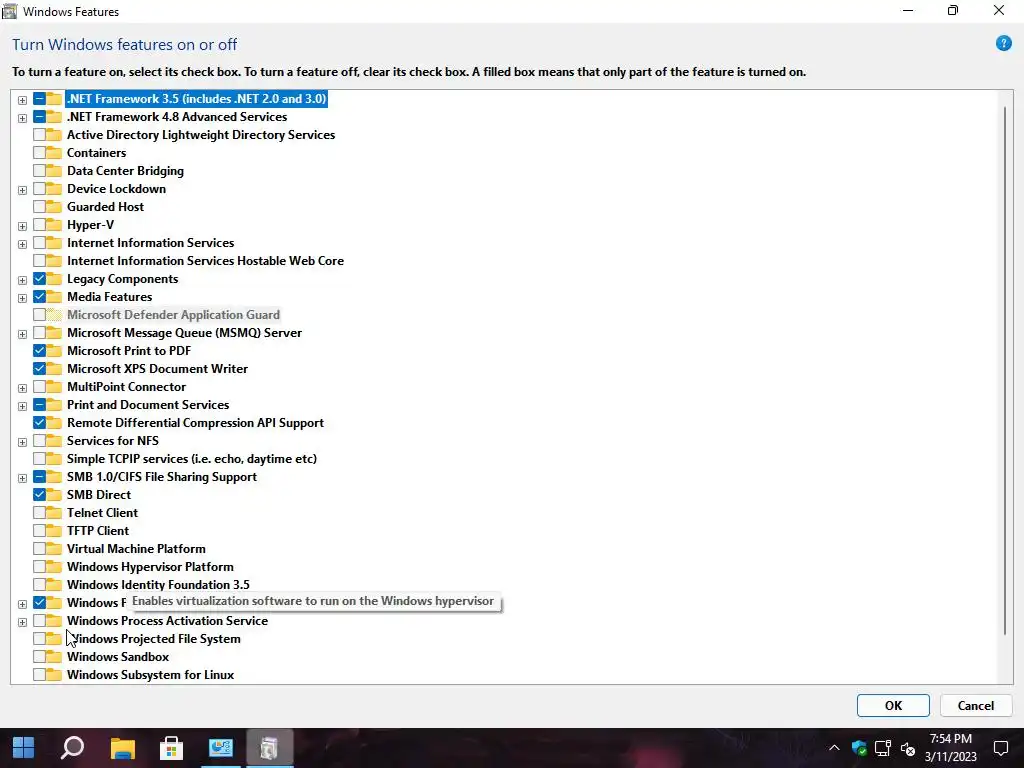Open File Explorer from the taskbar

[x=122, y=748]
